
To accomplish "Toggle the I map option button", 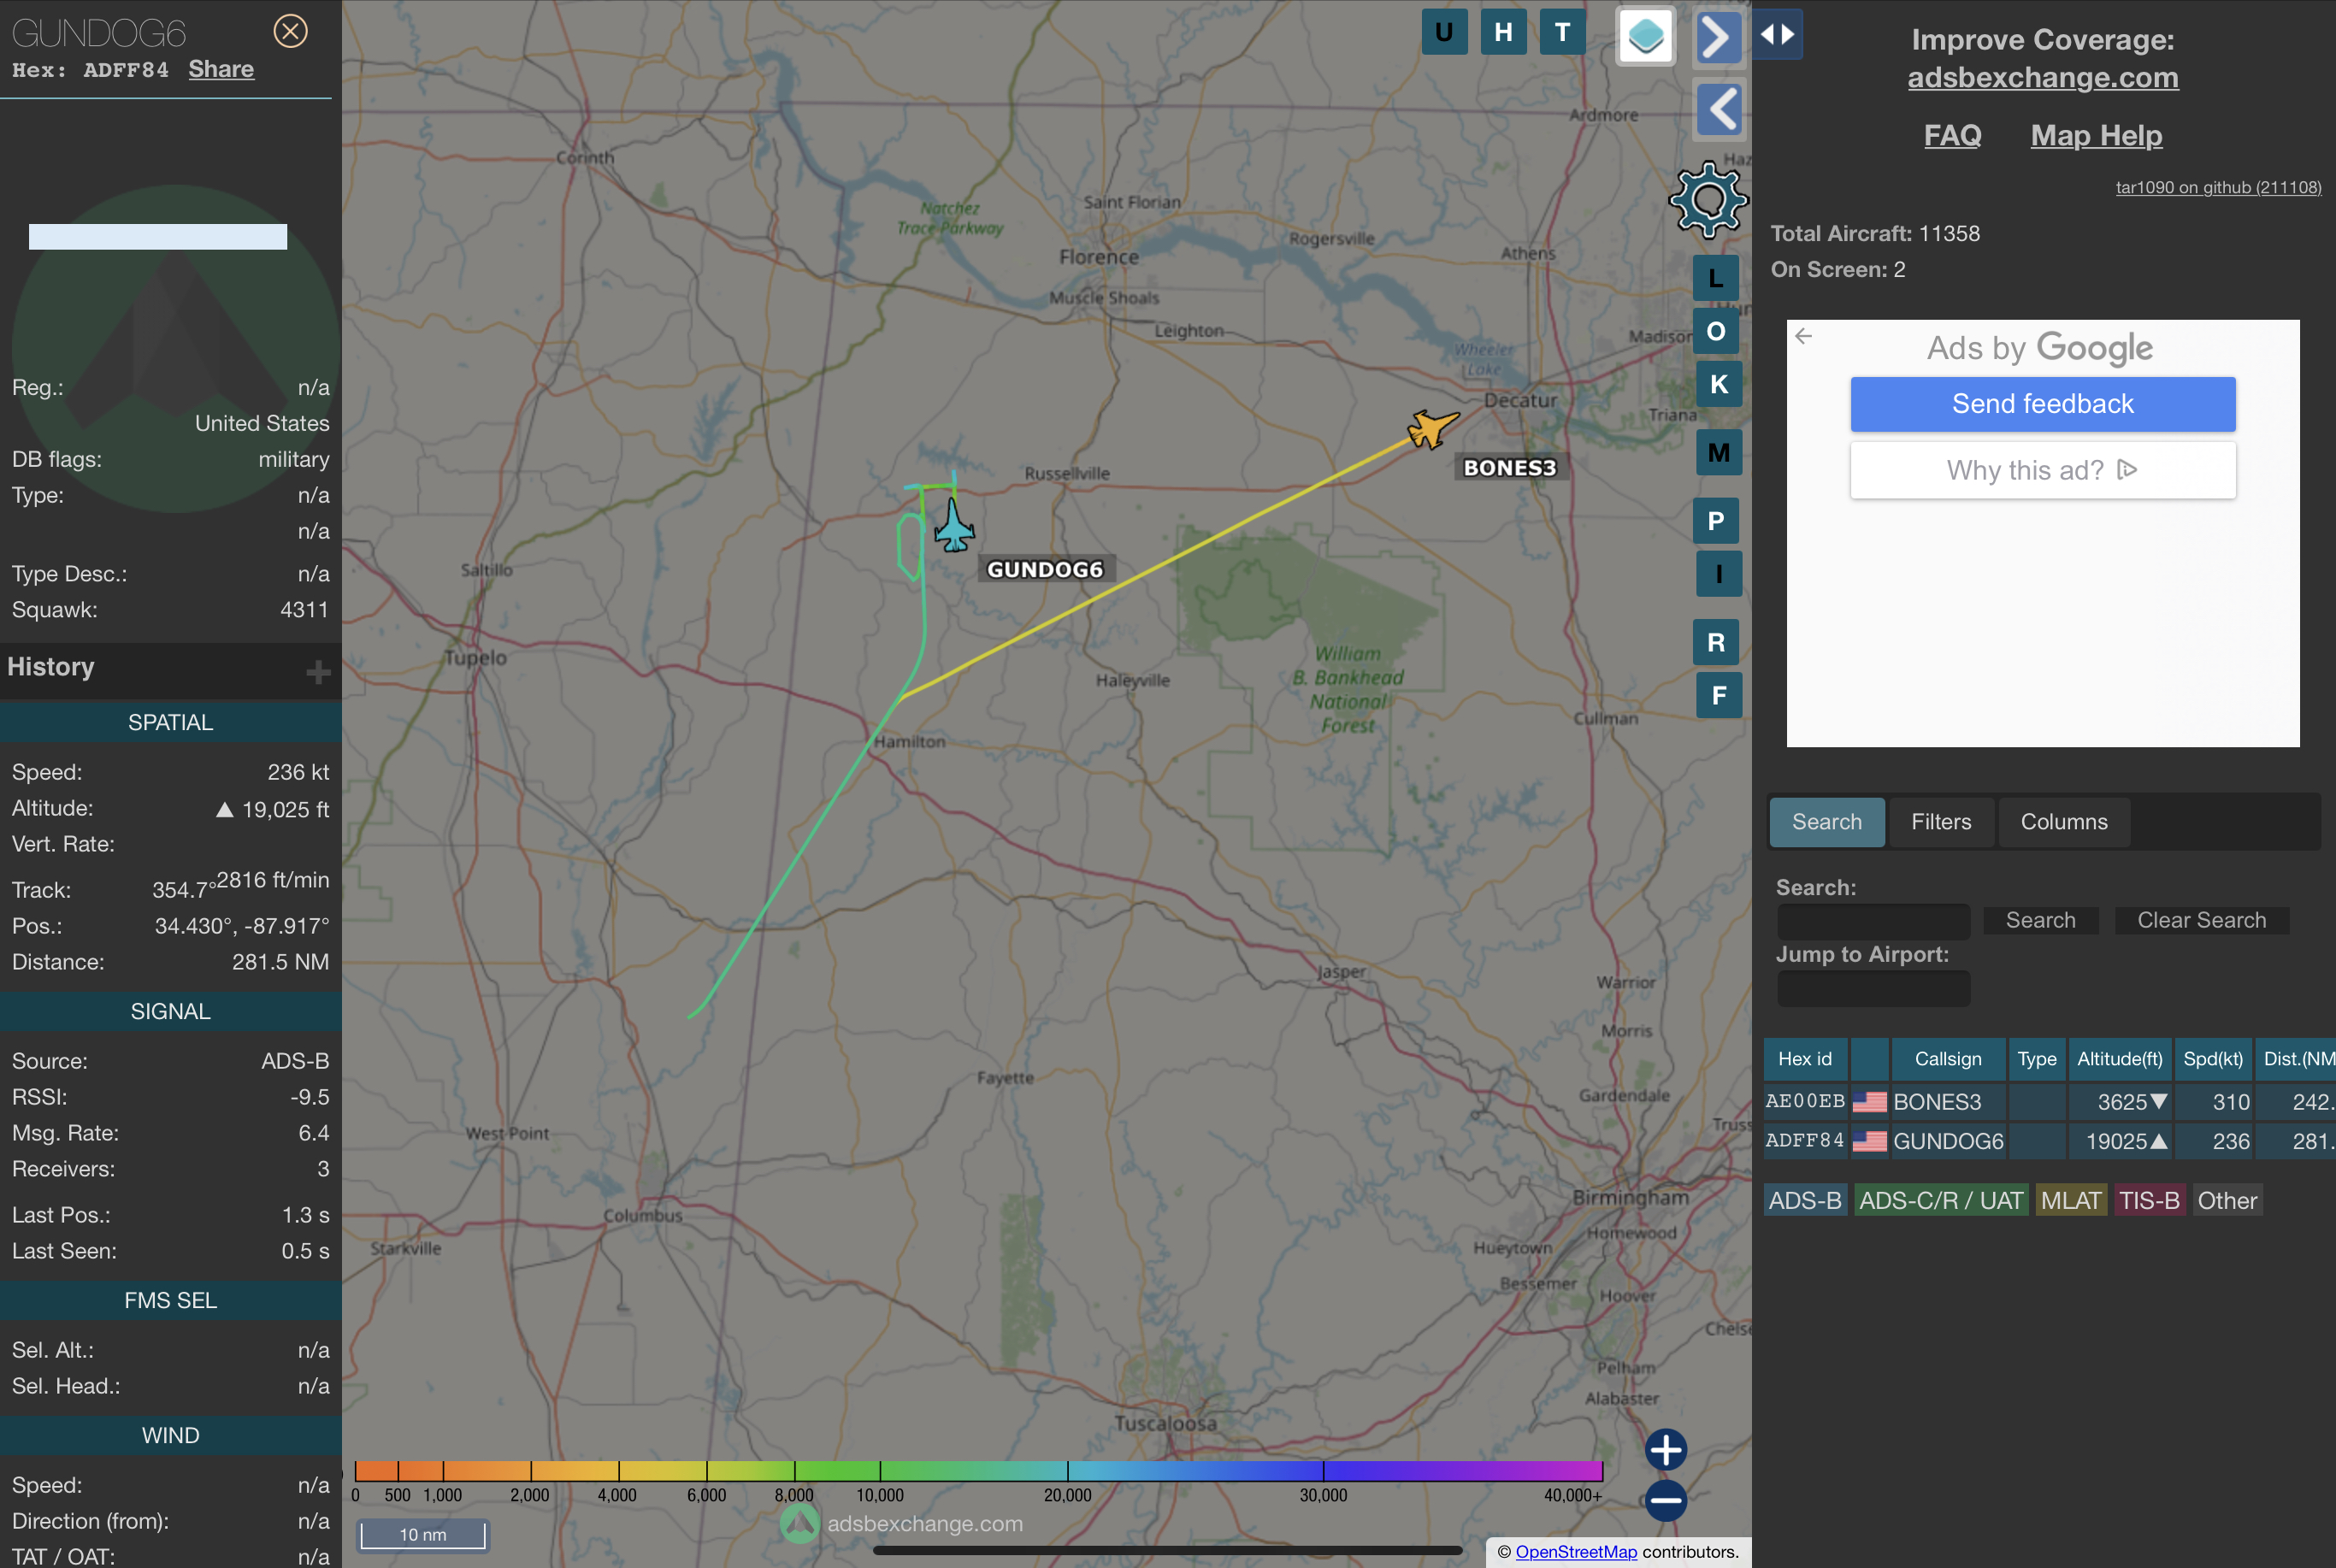I will [x=1719, y=574].
